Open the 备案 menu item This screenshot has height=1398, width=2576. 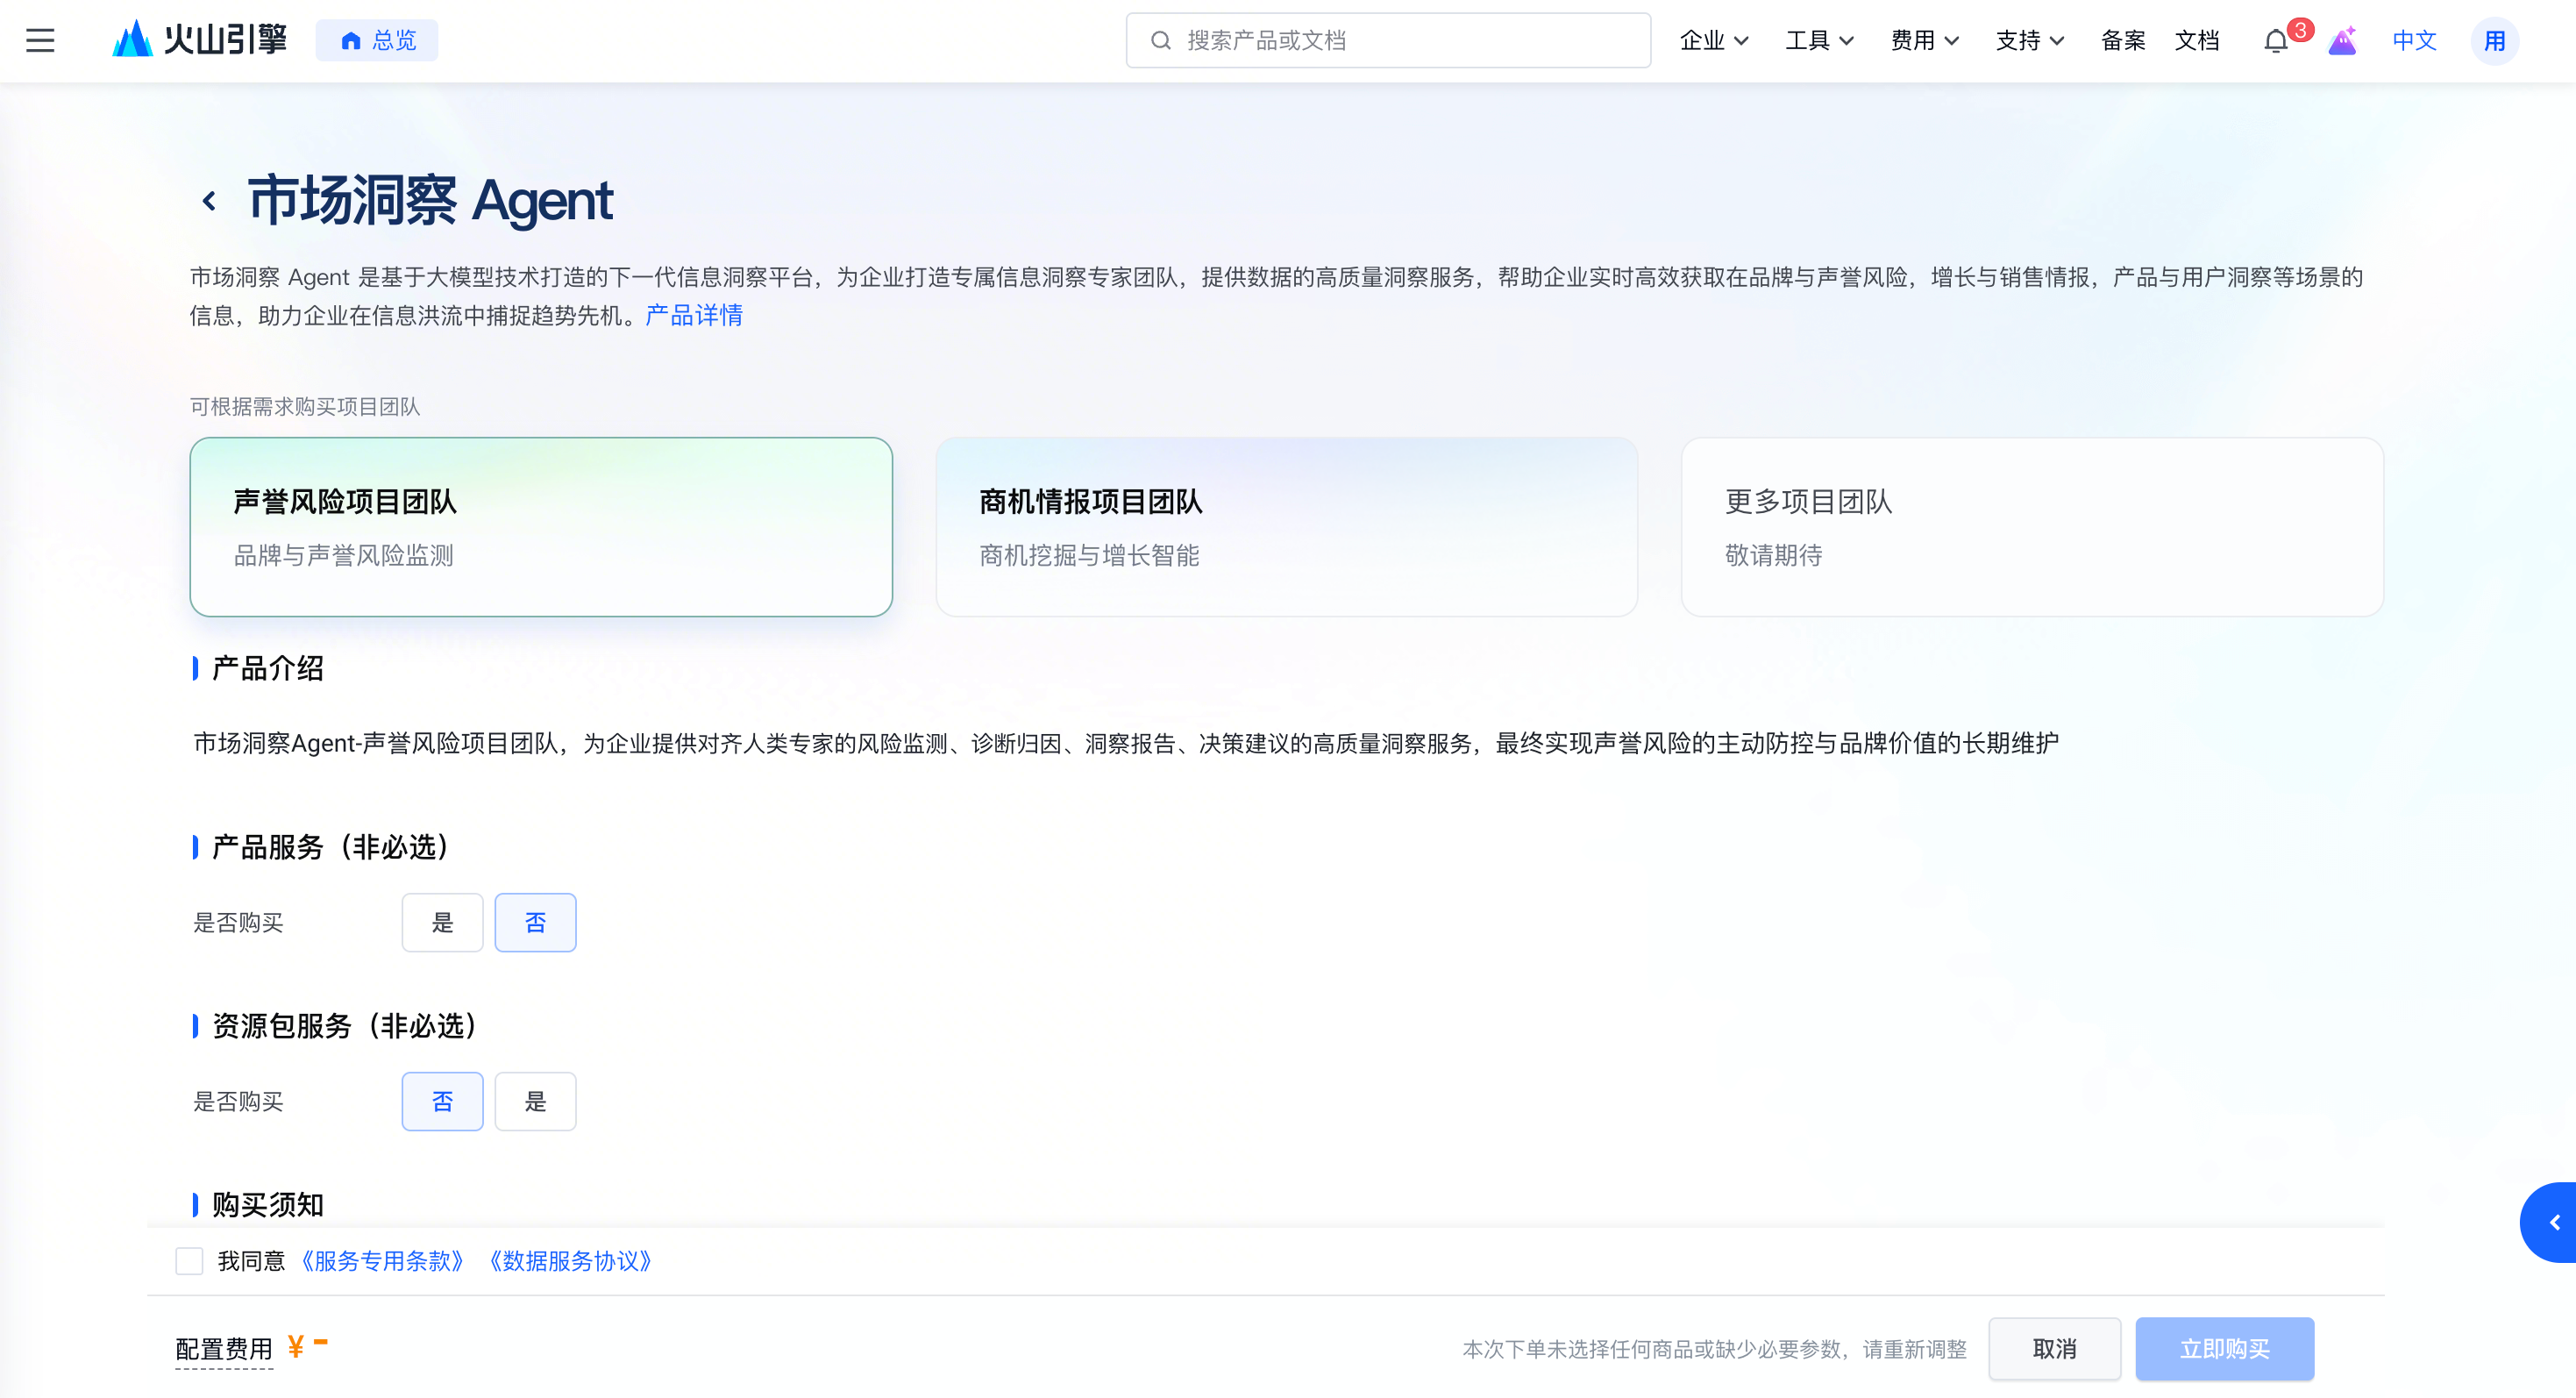[x=2122, y=40]
